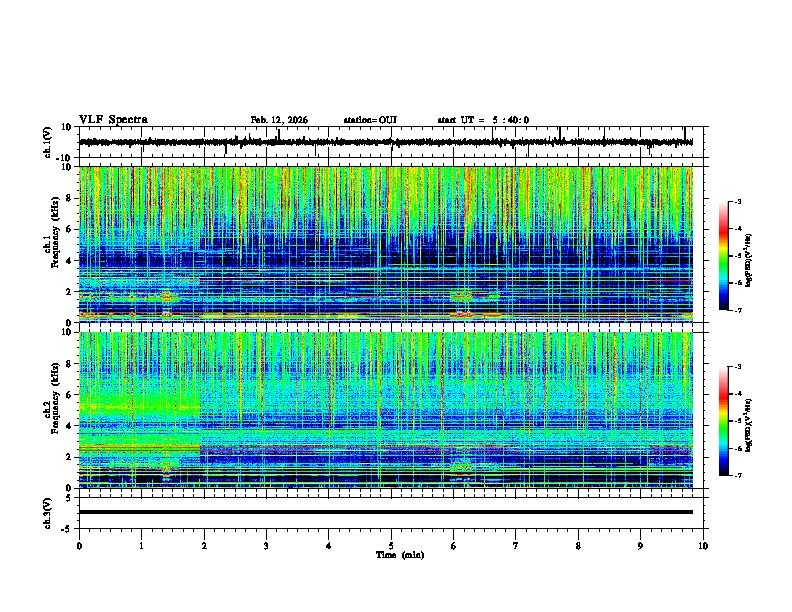Click the '-7' tick on ch.2 color bar
Viewport: 792px width, 612px height.
(x=737, y=475)
